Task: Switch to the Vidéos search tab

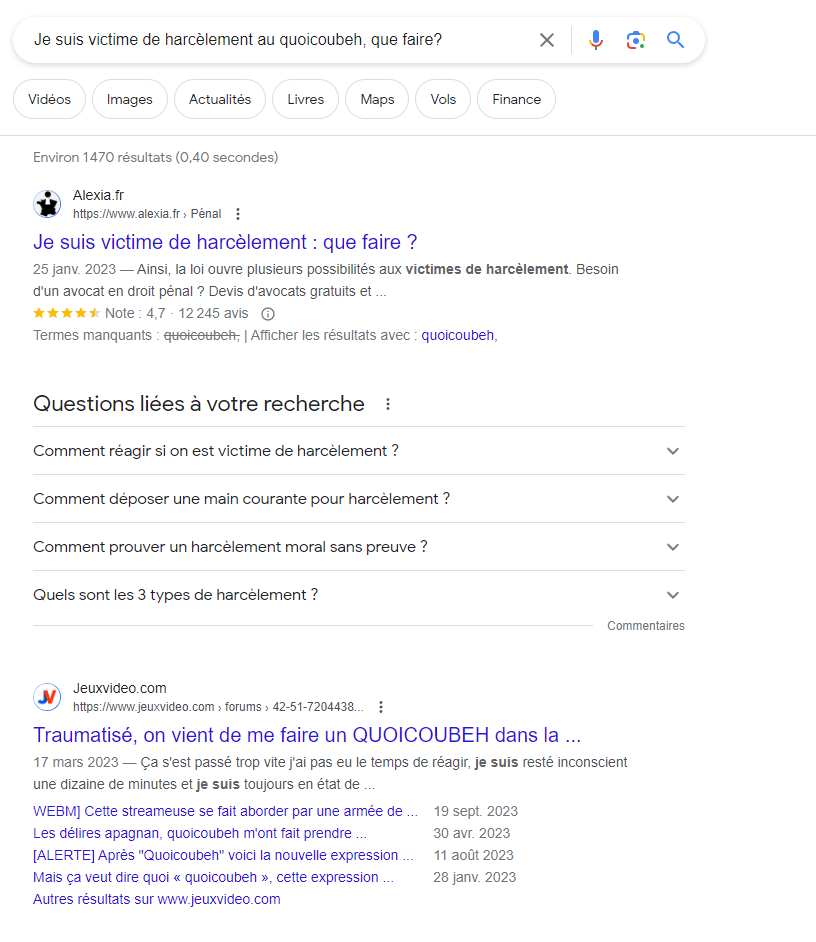Action: click(50, 99)
